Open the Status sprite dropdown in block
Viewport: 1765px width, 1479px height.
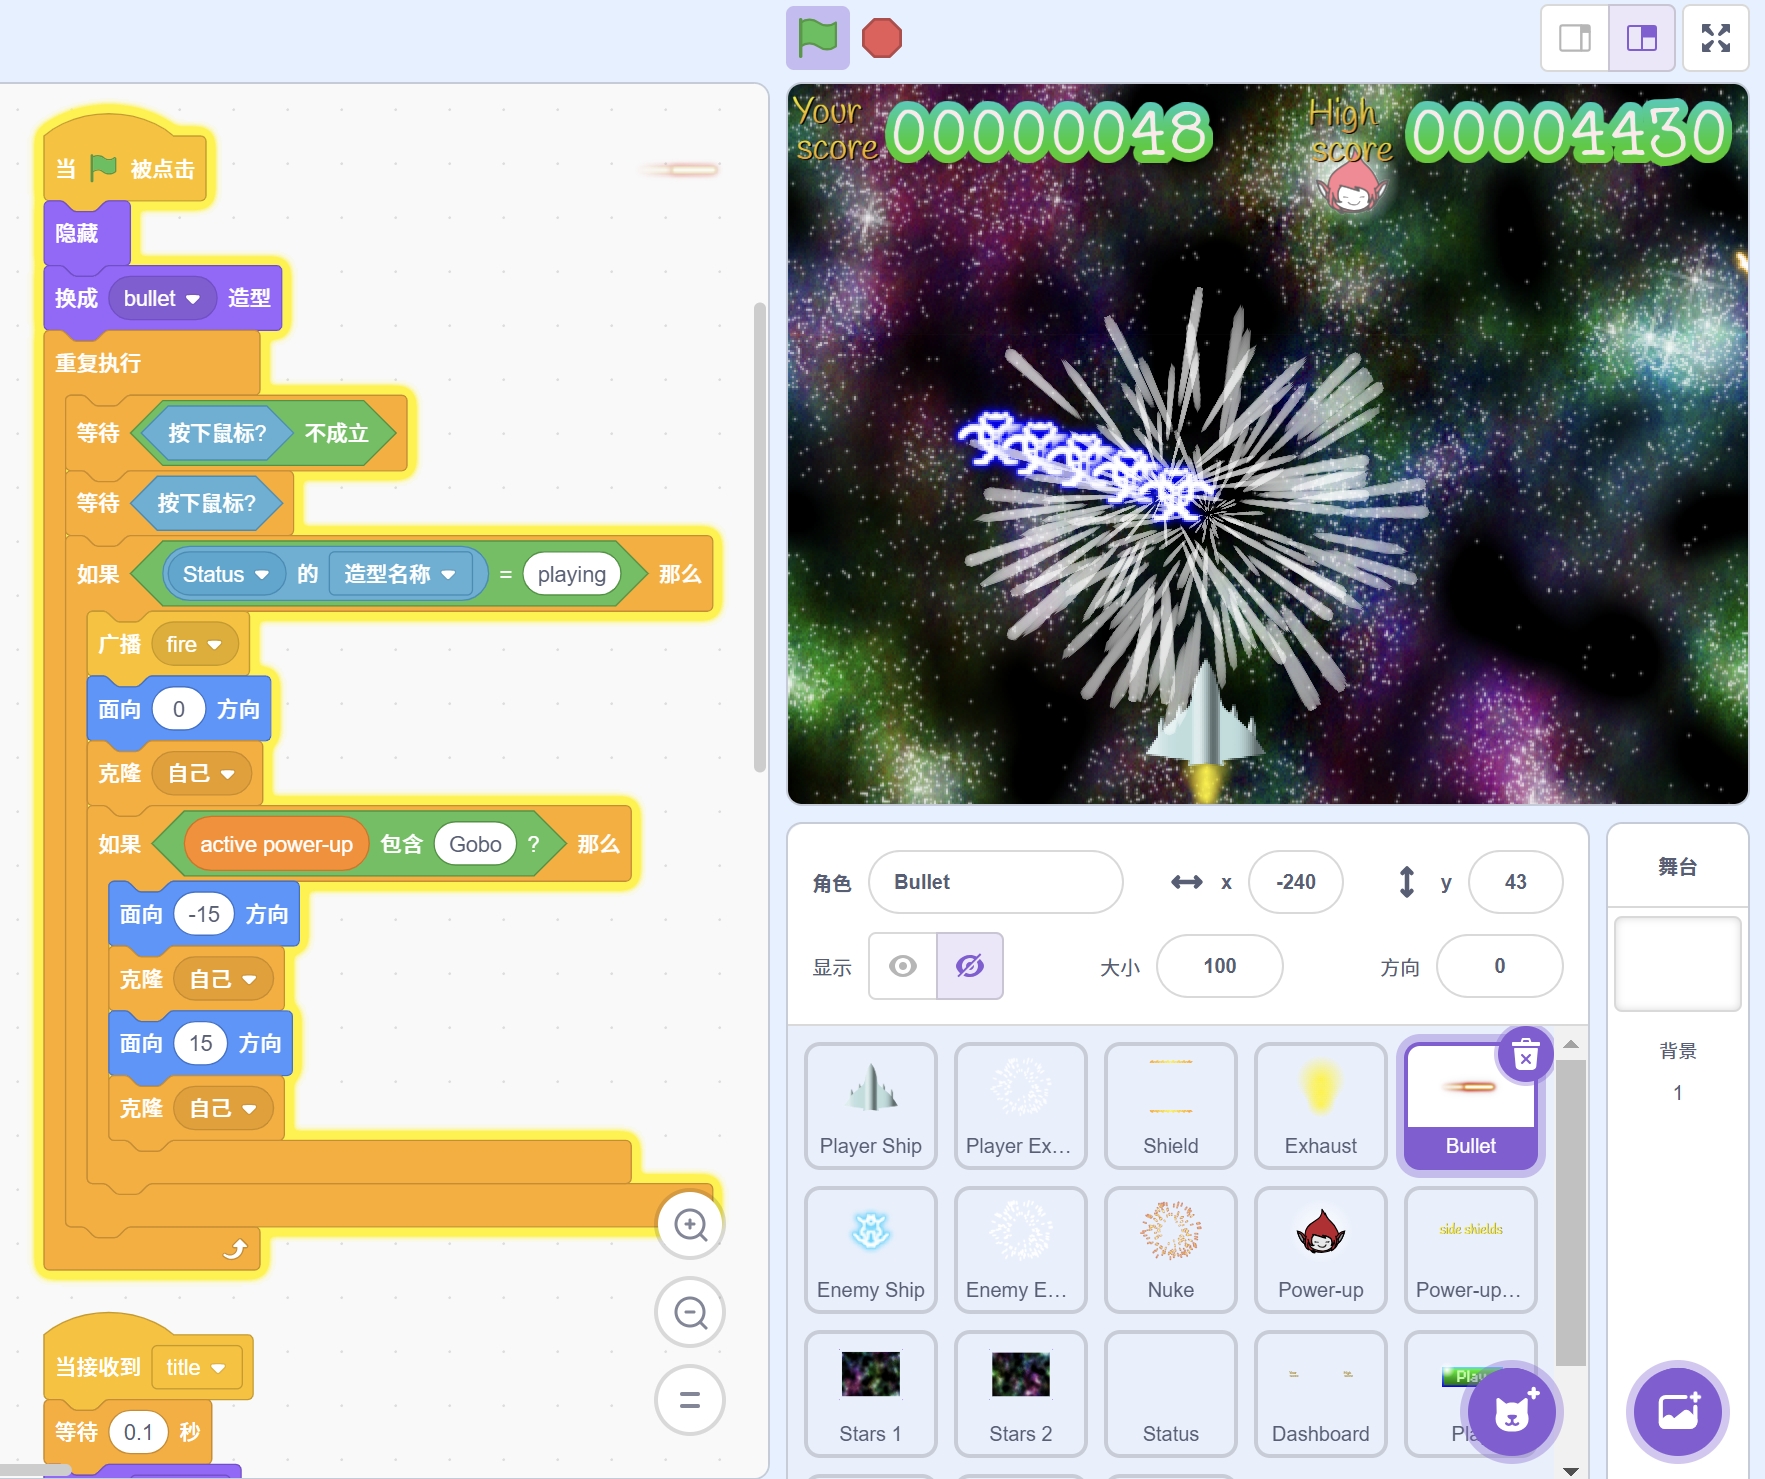[x=262, y=575]
